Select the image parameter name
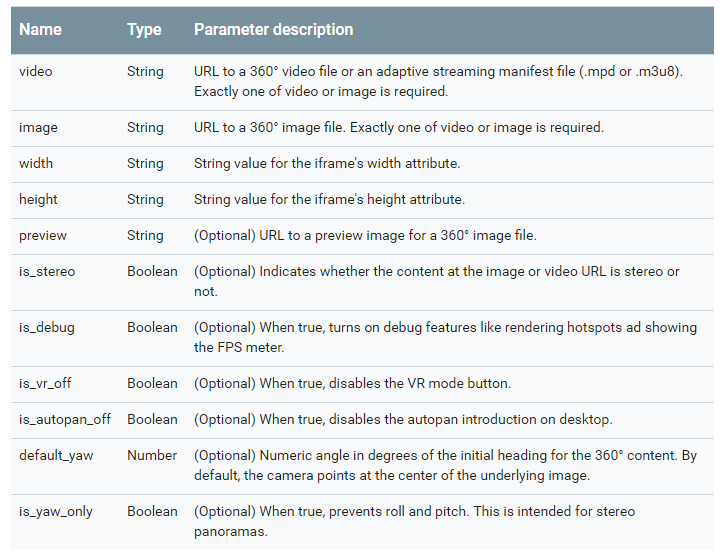Screen dimensions: 723x552 pos(38,128)
